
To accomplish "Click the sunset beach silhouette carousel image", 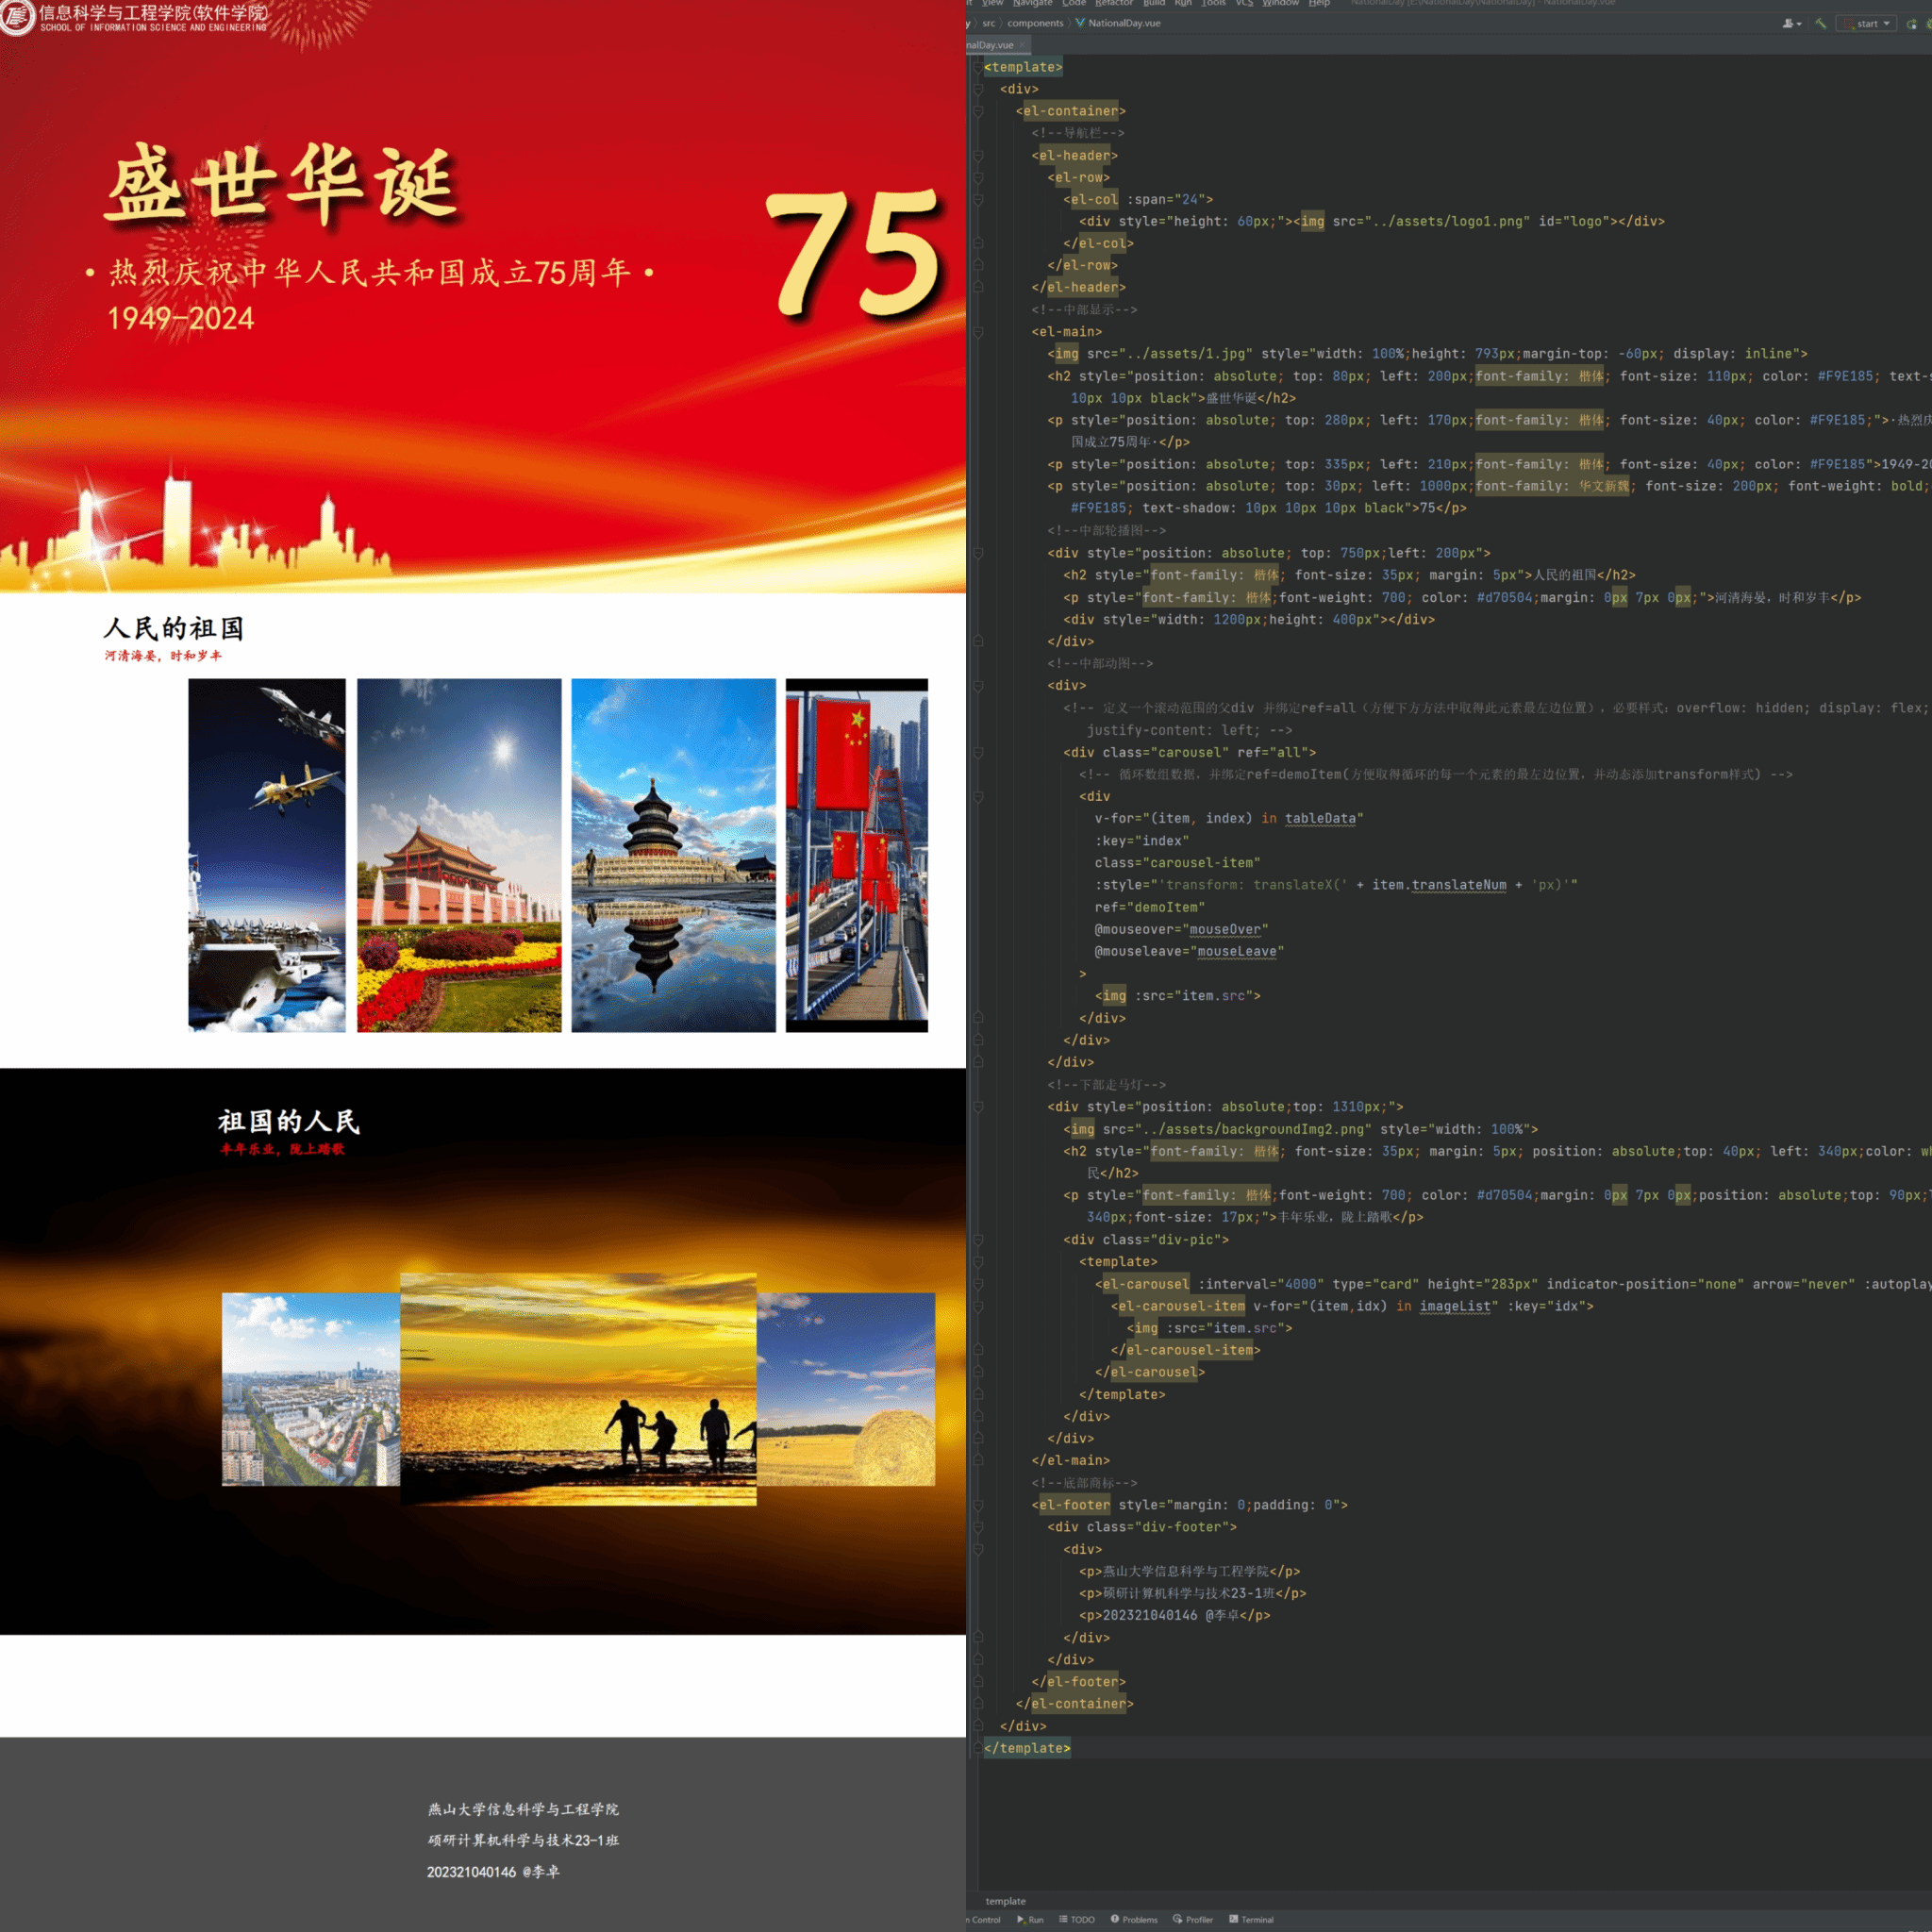I will tap(578, 1388).
